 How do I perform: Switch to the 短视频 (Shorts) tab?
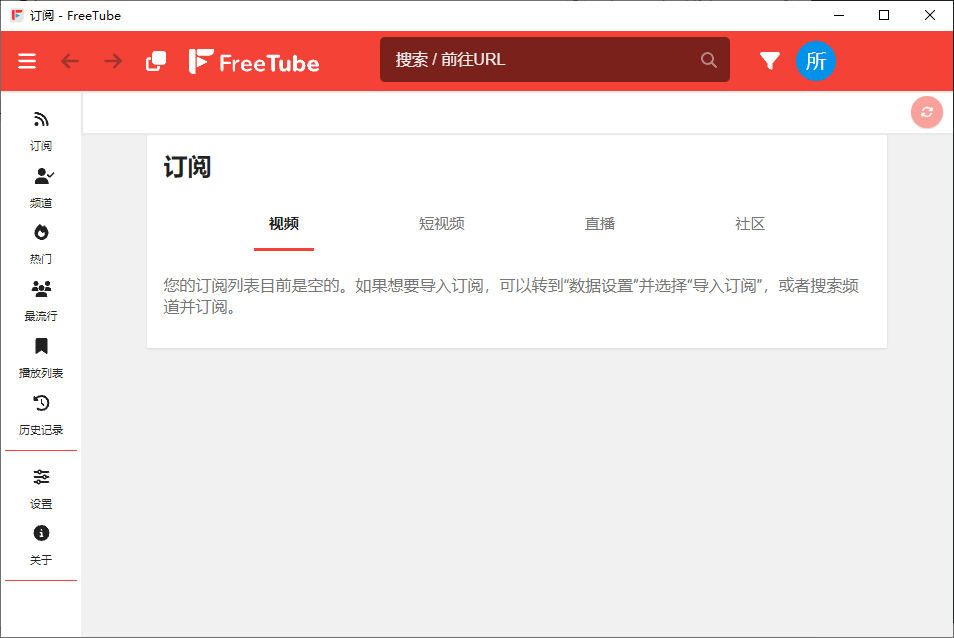441,224
